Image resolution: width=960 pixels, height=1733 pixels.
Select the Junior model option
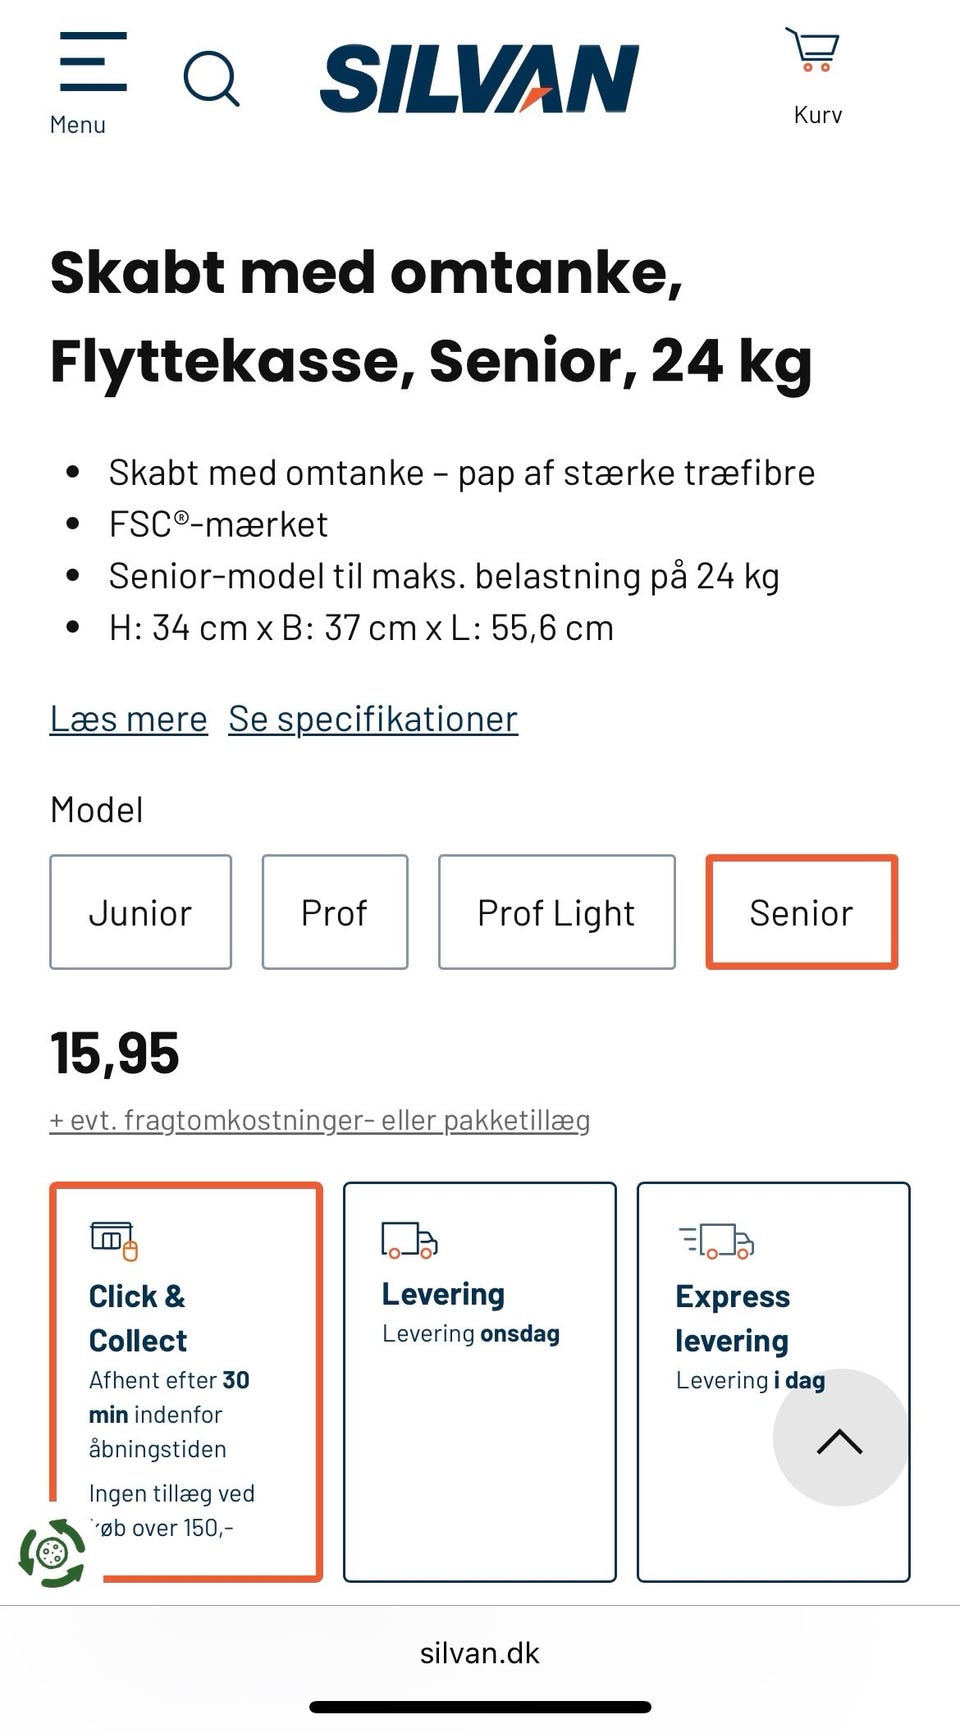pos(140,911)
